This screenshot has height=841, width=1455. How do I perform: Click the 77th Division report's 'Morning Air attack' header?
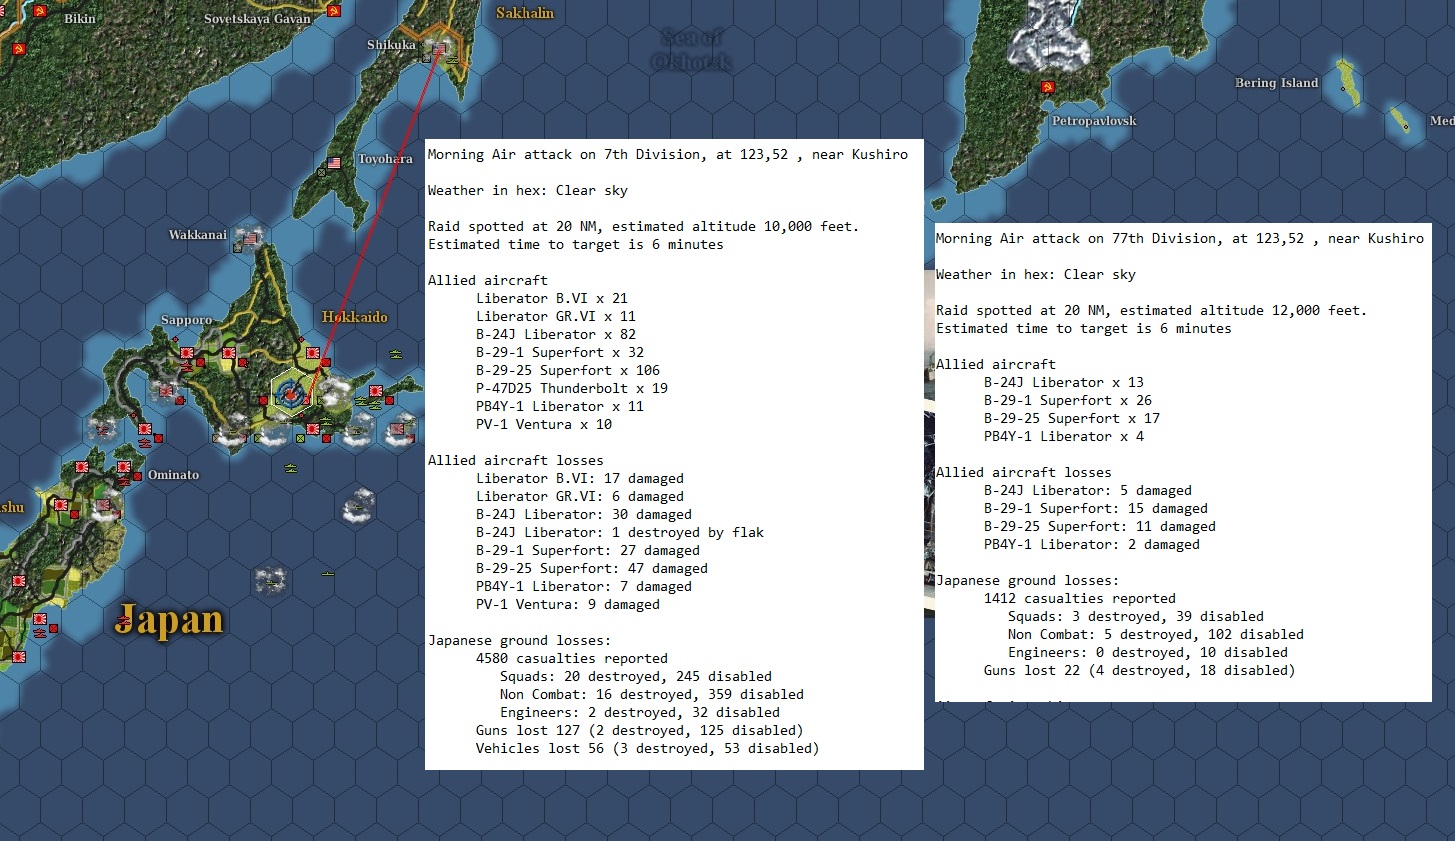tap(1180, 238)
